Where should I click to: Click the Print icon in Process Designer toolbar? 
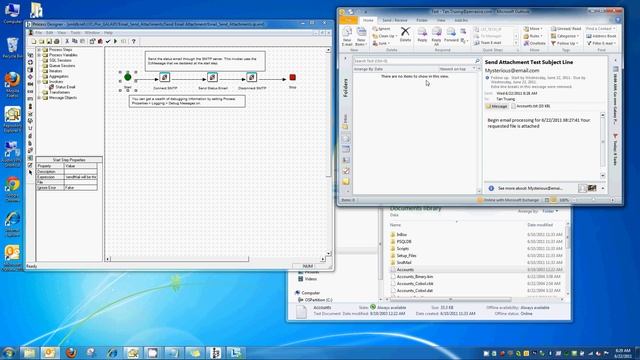pyautogui.click(x=57, y=41)
